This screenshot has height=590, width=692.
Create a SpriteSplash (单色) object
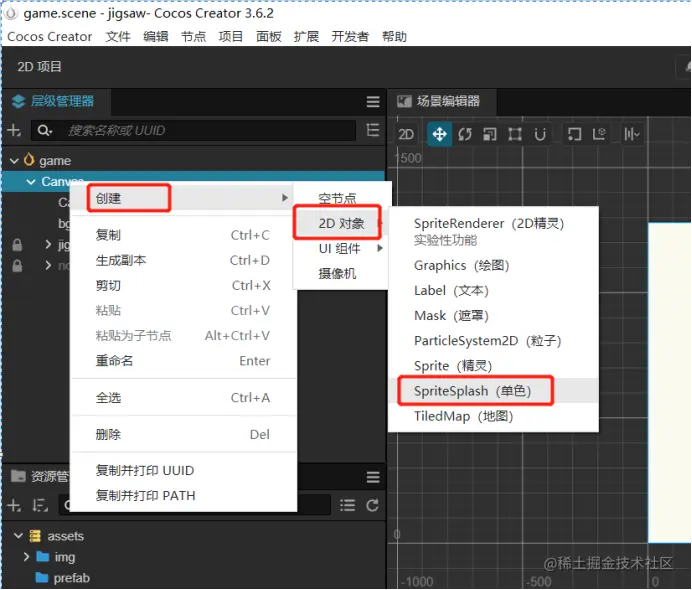click(x=493, y=391)
